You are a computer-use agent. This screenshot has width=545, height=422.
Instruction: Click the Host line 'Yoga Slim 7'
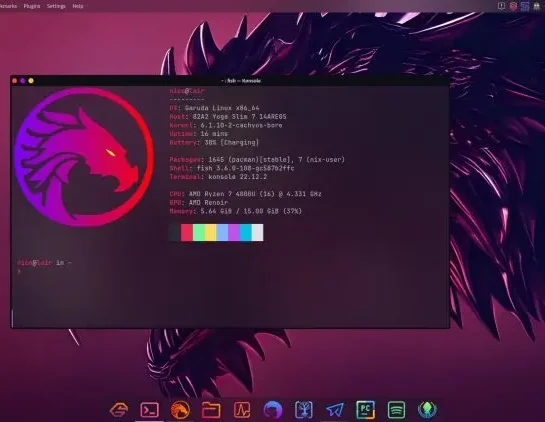[x=228, y=117]
